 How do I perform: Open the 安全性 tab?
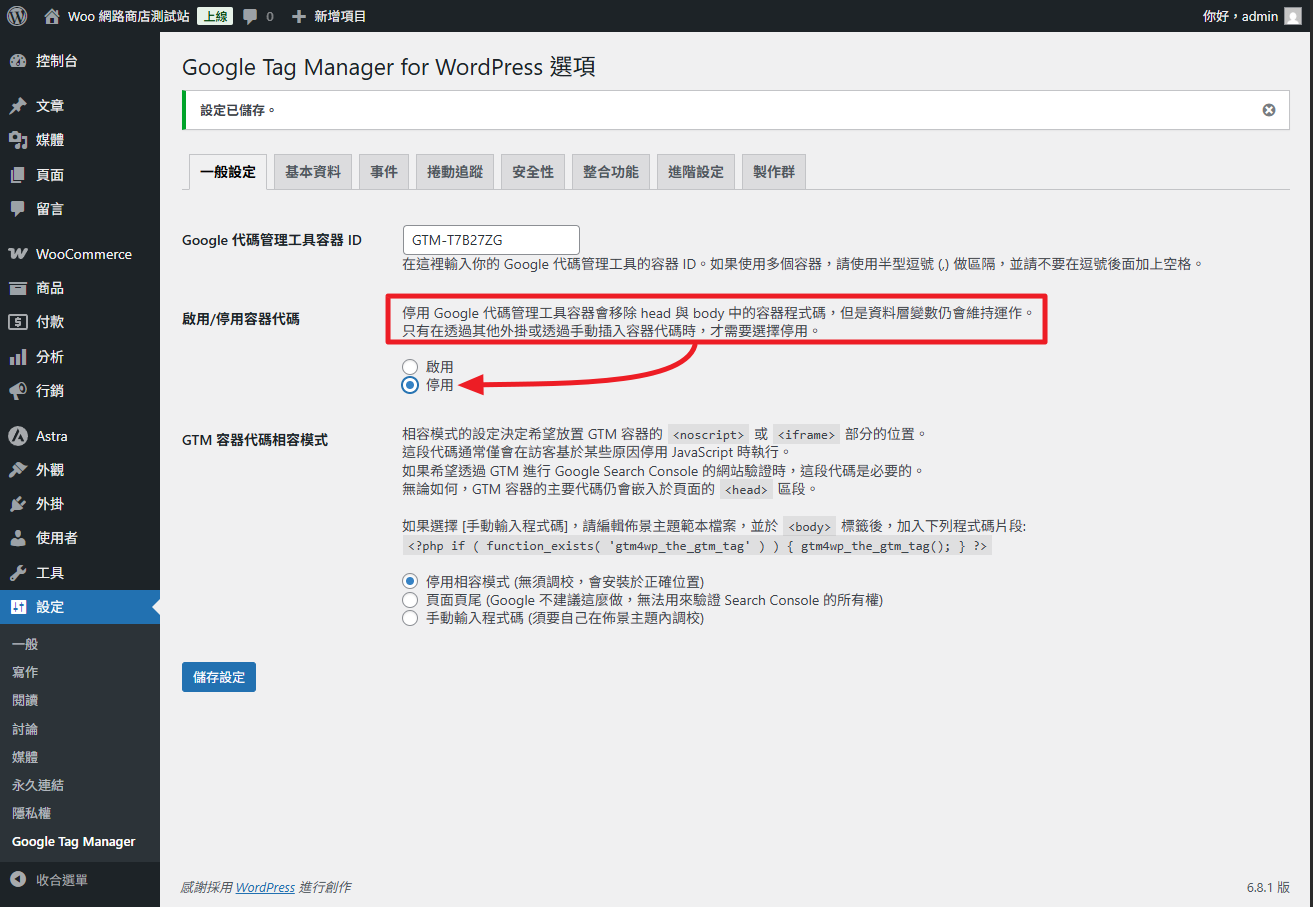point(533,172)
